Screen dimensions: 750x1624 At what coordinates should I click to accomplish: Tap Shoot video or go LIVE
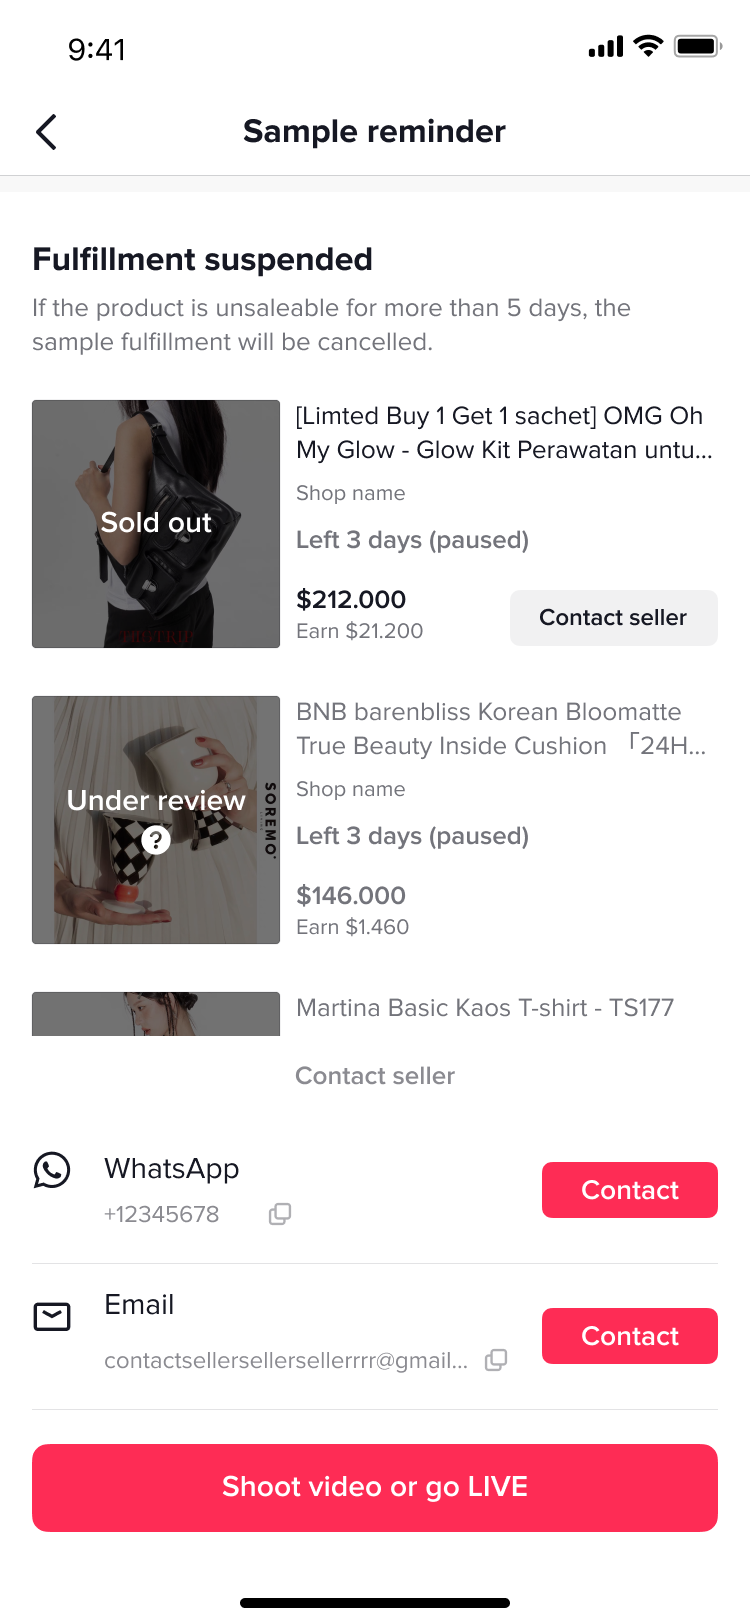pyautogui.click(x=375, y=1487)
